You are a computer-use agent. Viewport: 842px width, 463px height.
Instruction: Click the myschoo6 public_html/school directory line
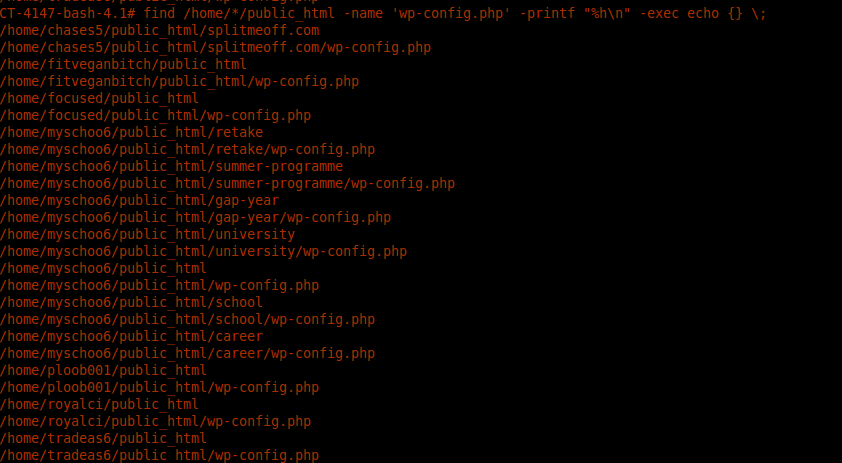pyautogui.click(x=132, y=302)
